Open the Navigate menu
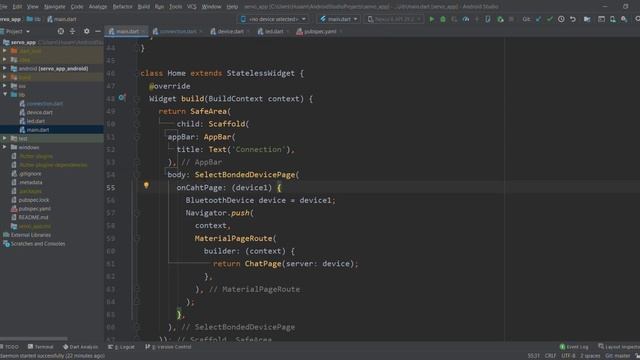 pos(55,7)
